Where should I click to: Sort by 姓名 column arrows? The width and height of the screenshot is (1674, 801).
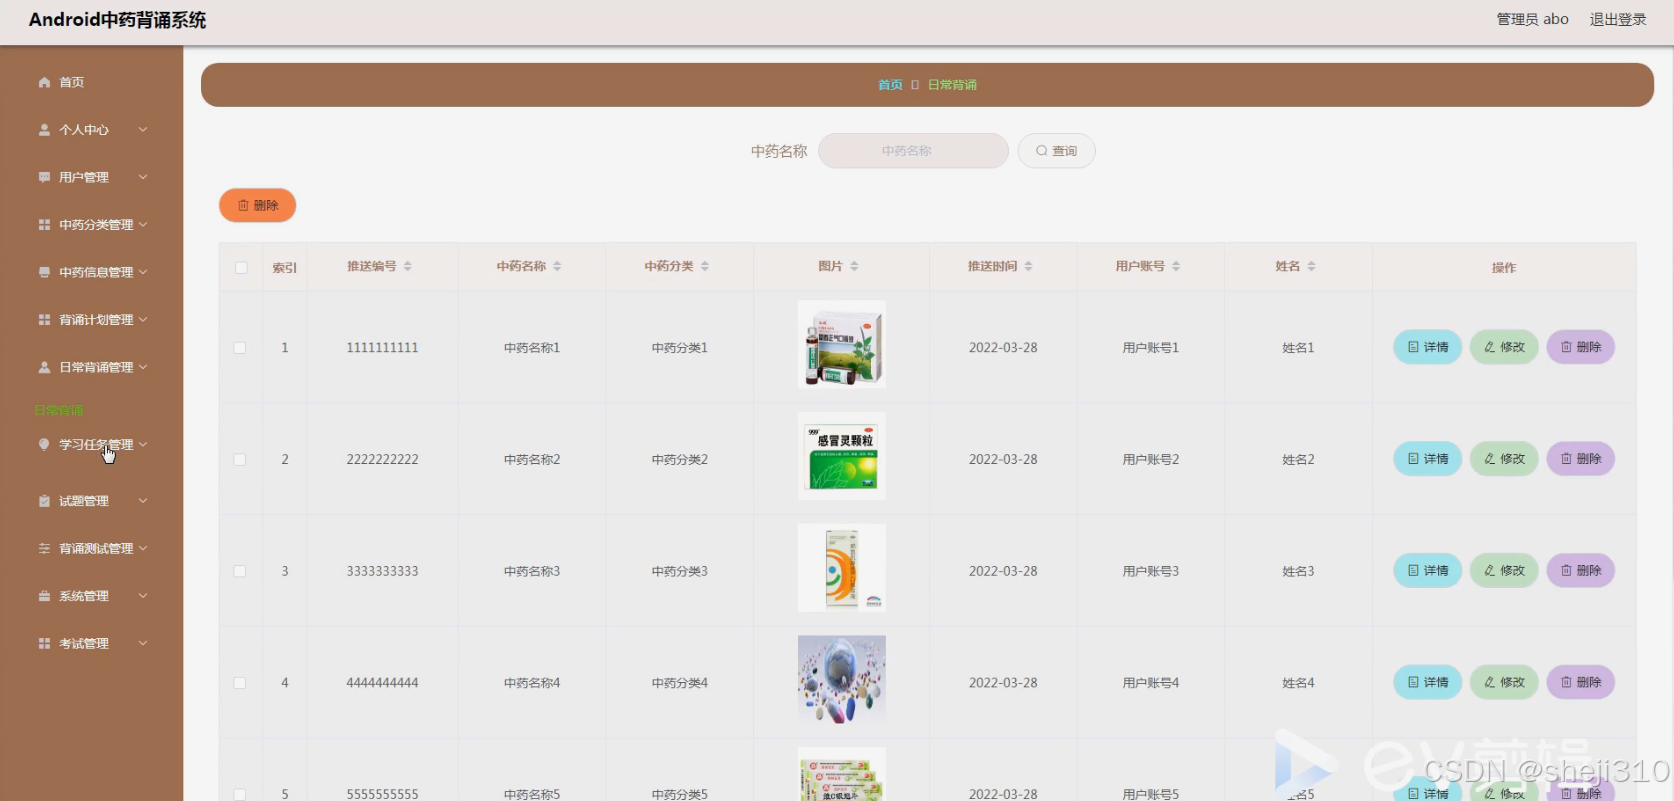click(x=1311, y=266)
